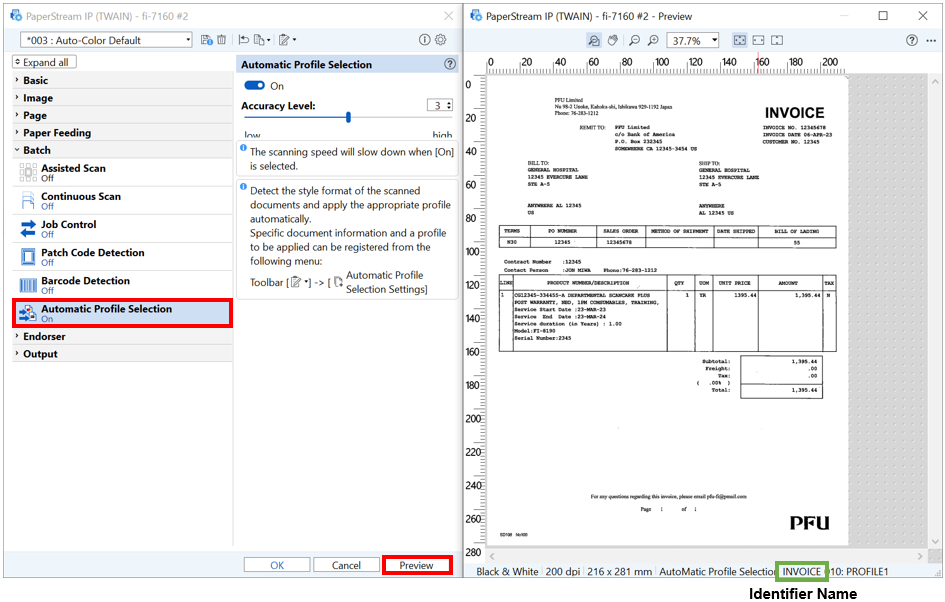Maximize the Preview window
Image resolution: width=945 pixels, height=602 pixels.
[x=883, y=16]
